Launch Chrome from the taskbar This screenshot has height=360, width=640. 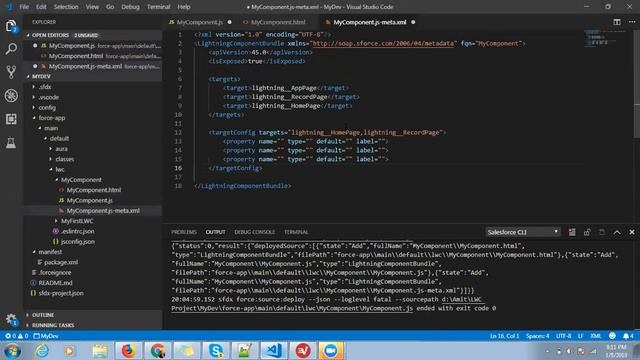[x=158, y=351]
